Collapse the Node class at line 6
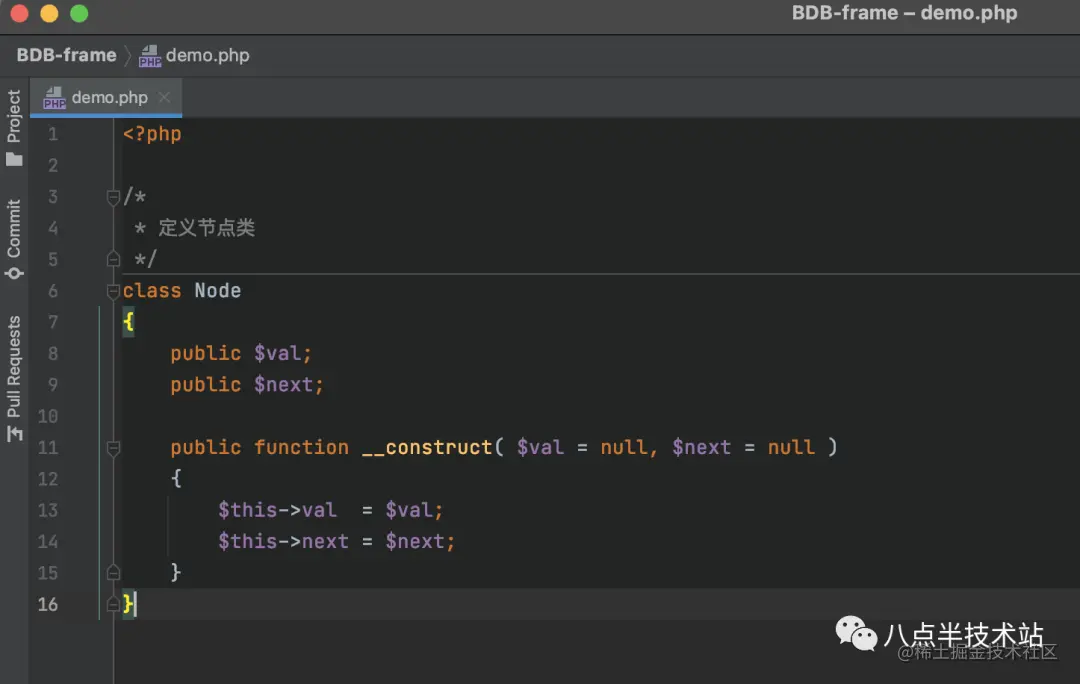1080x684 pixels. click(x=113, y=291)
